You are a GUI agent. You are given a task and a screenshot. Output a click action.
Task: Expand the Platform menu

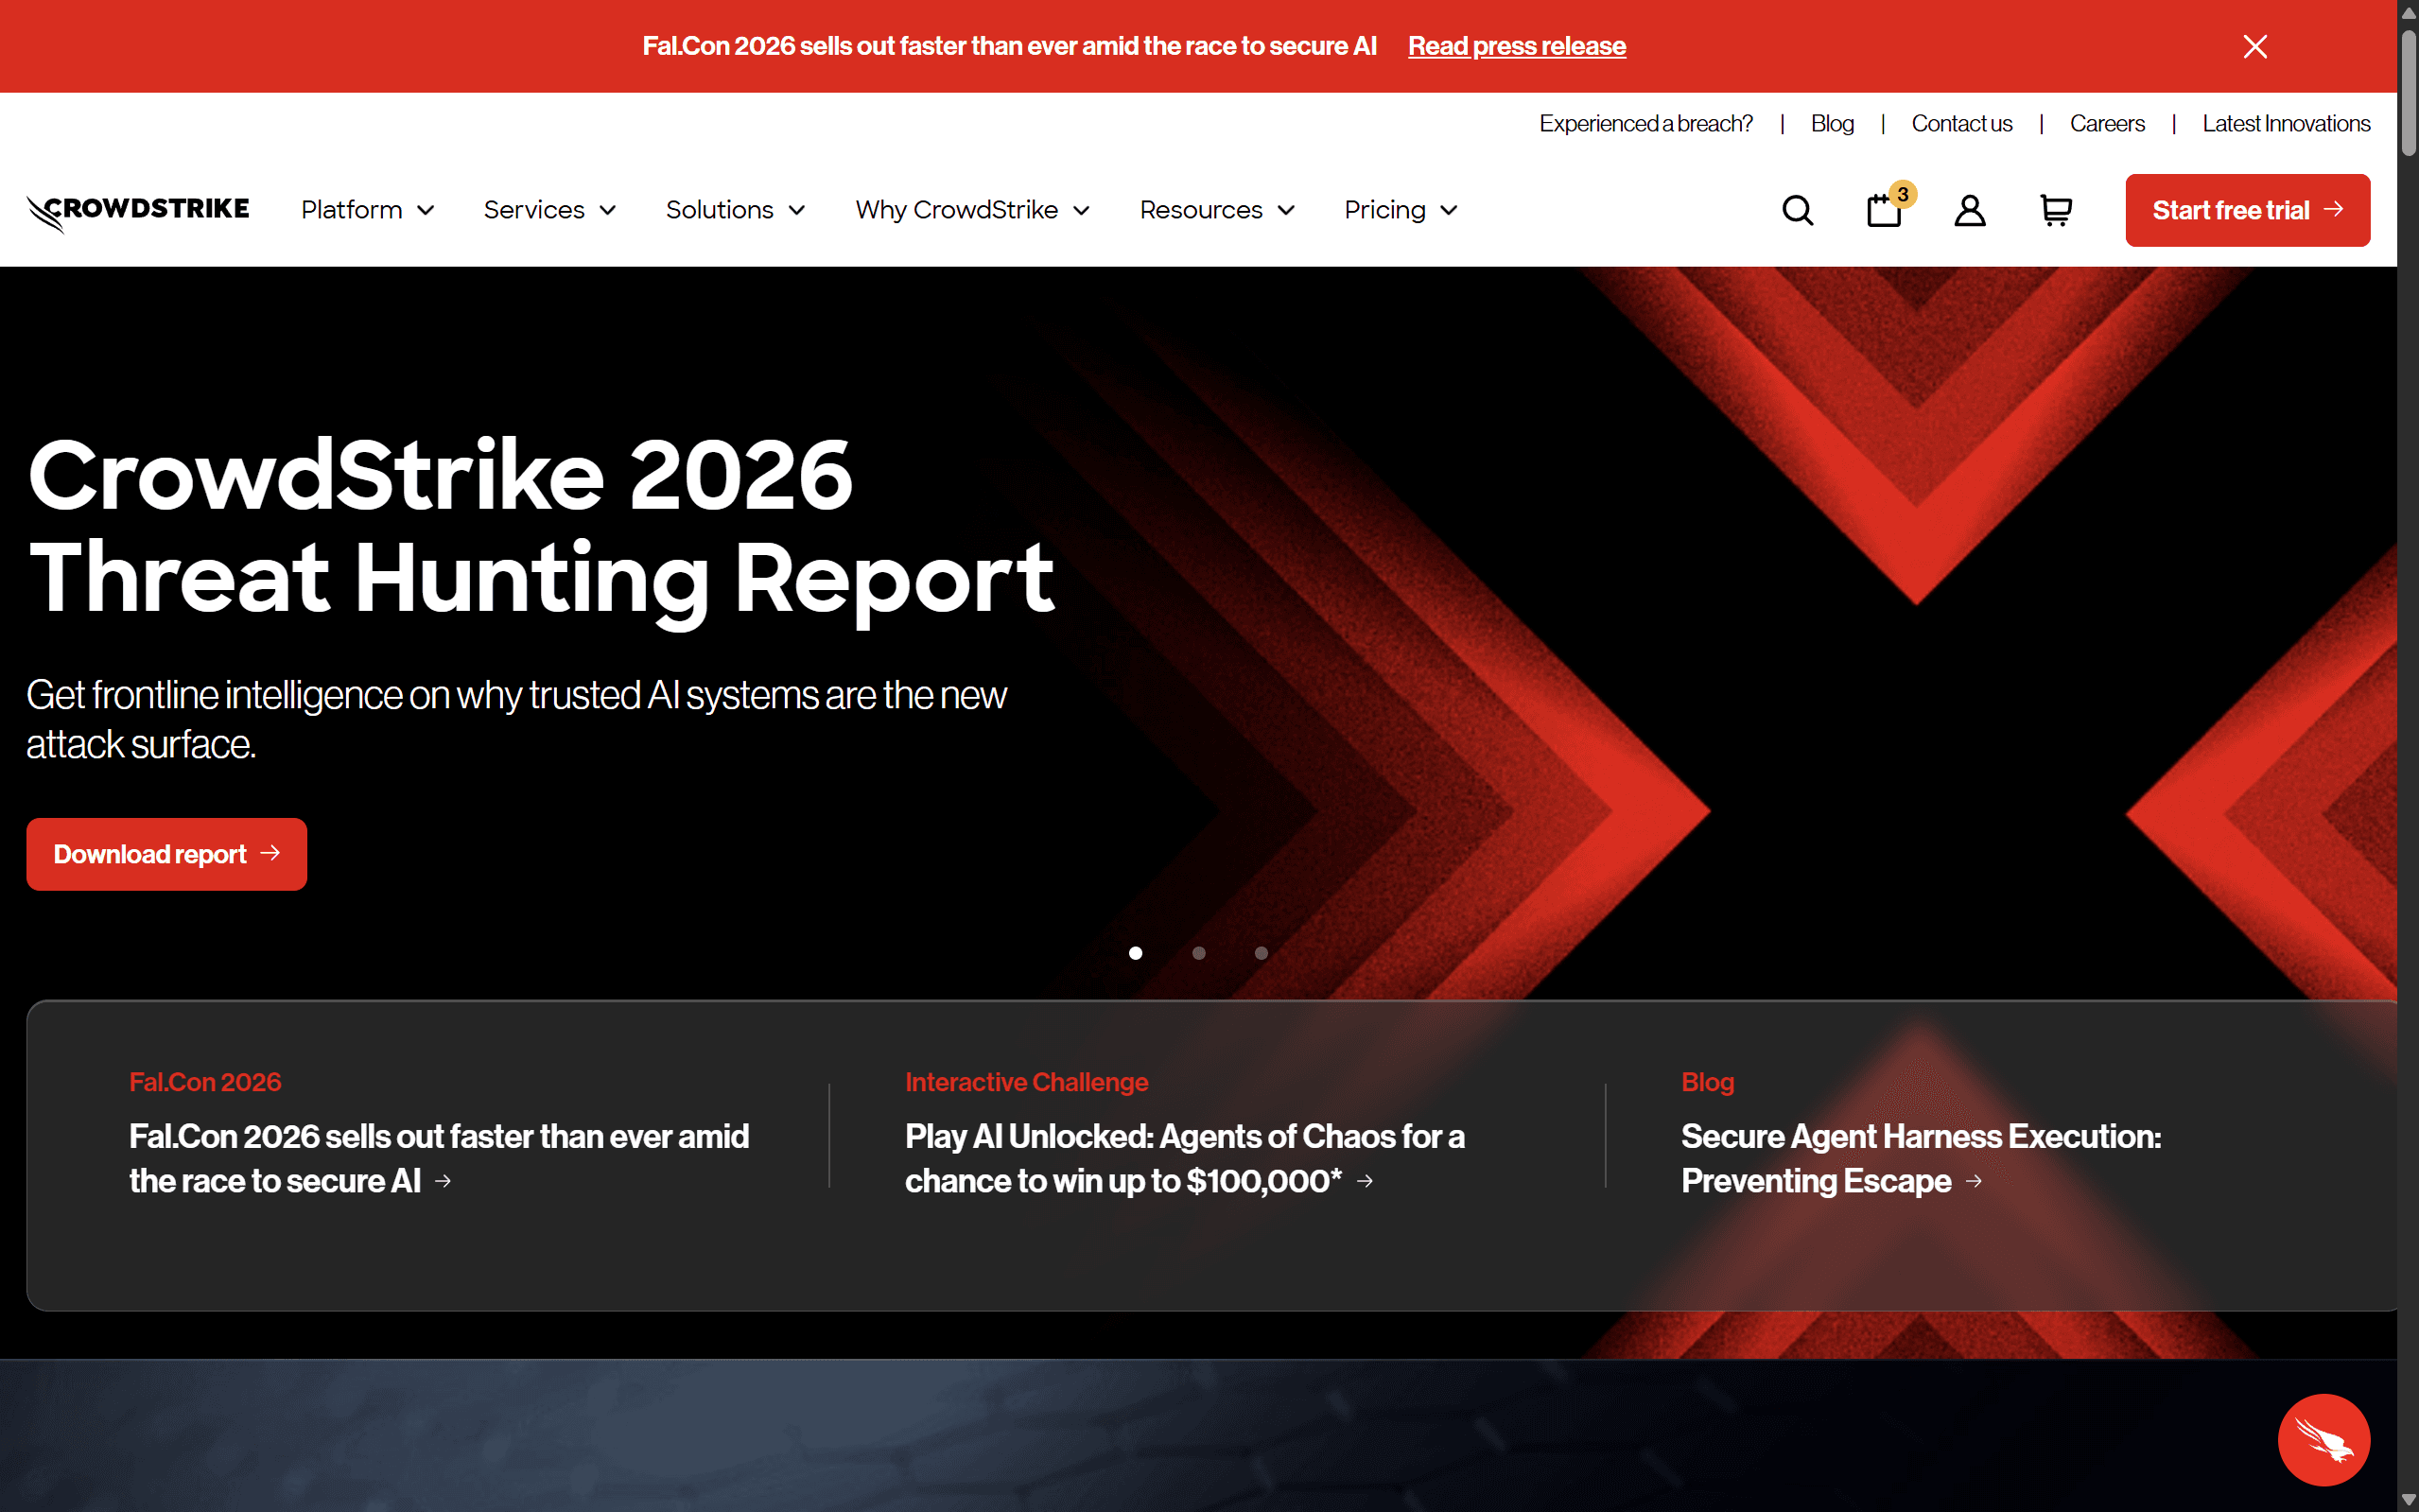coord(368,210)
